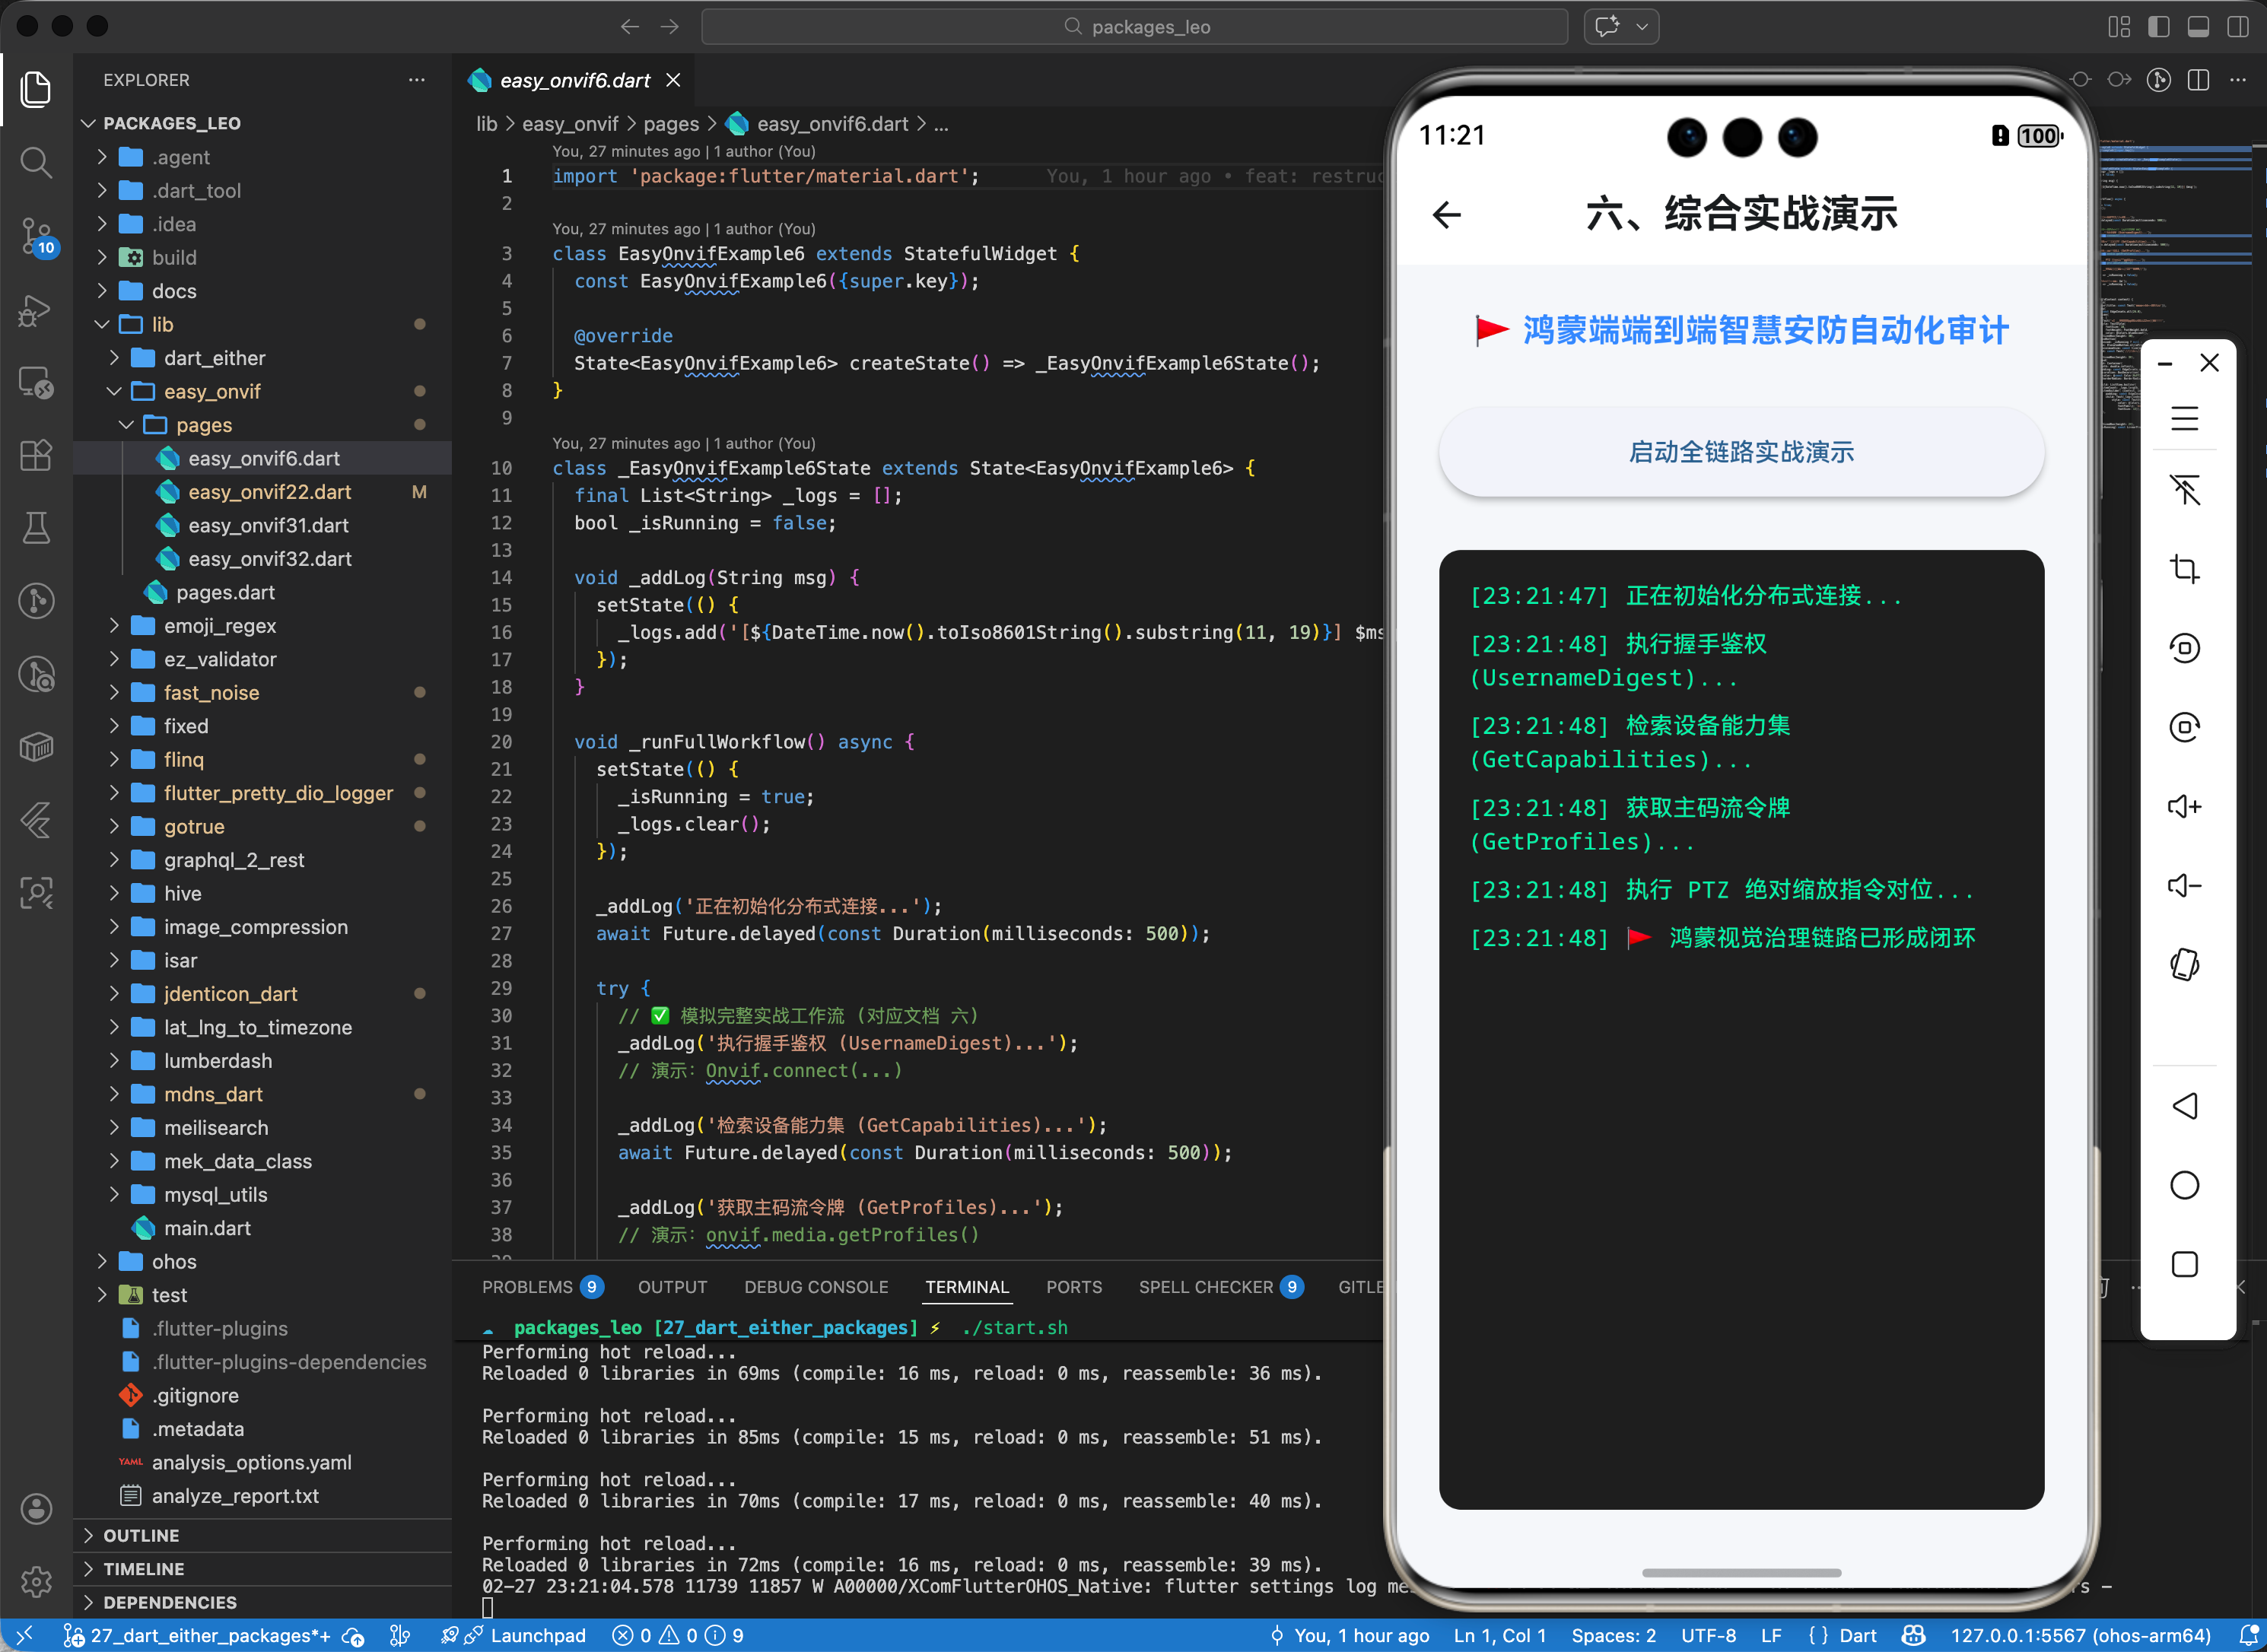Expand the OUTLINE section
Image resolution: width=2267 pixels, height=1652 pixels.
[x=141, y=1536]
